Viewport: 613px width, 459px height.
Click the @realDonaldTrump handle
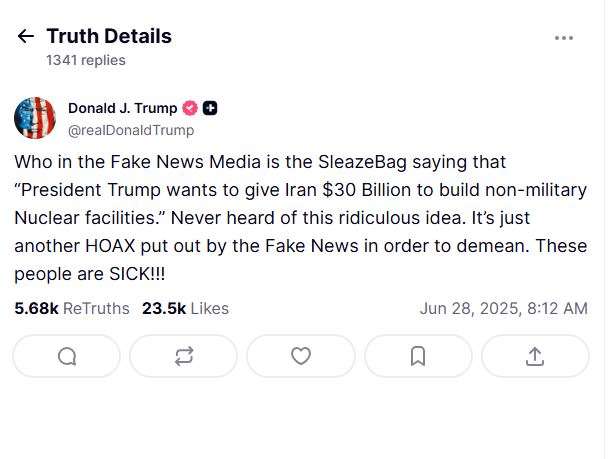[131, 130]
